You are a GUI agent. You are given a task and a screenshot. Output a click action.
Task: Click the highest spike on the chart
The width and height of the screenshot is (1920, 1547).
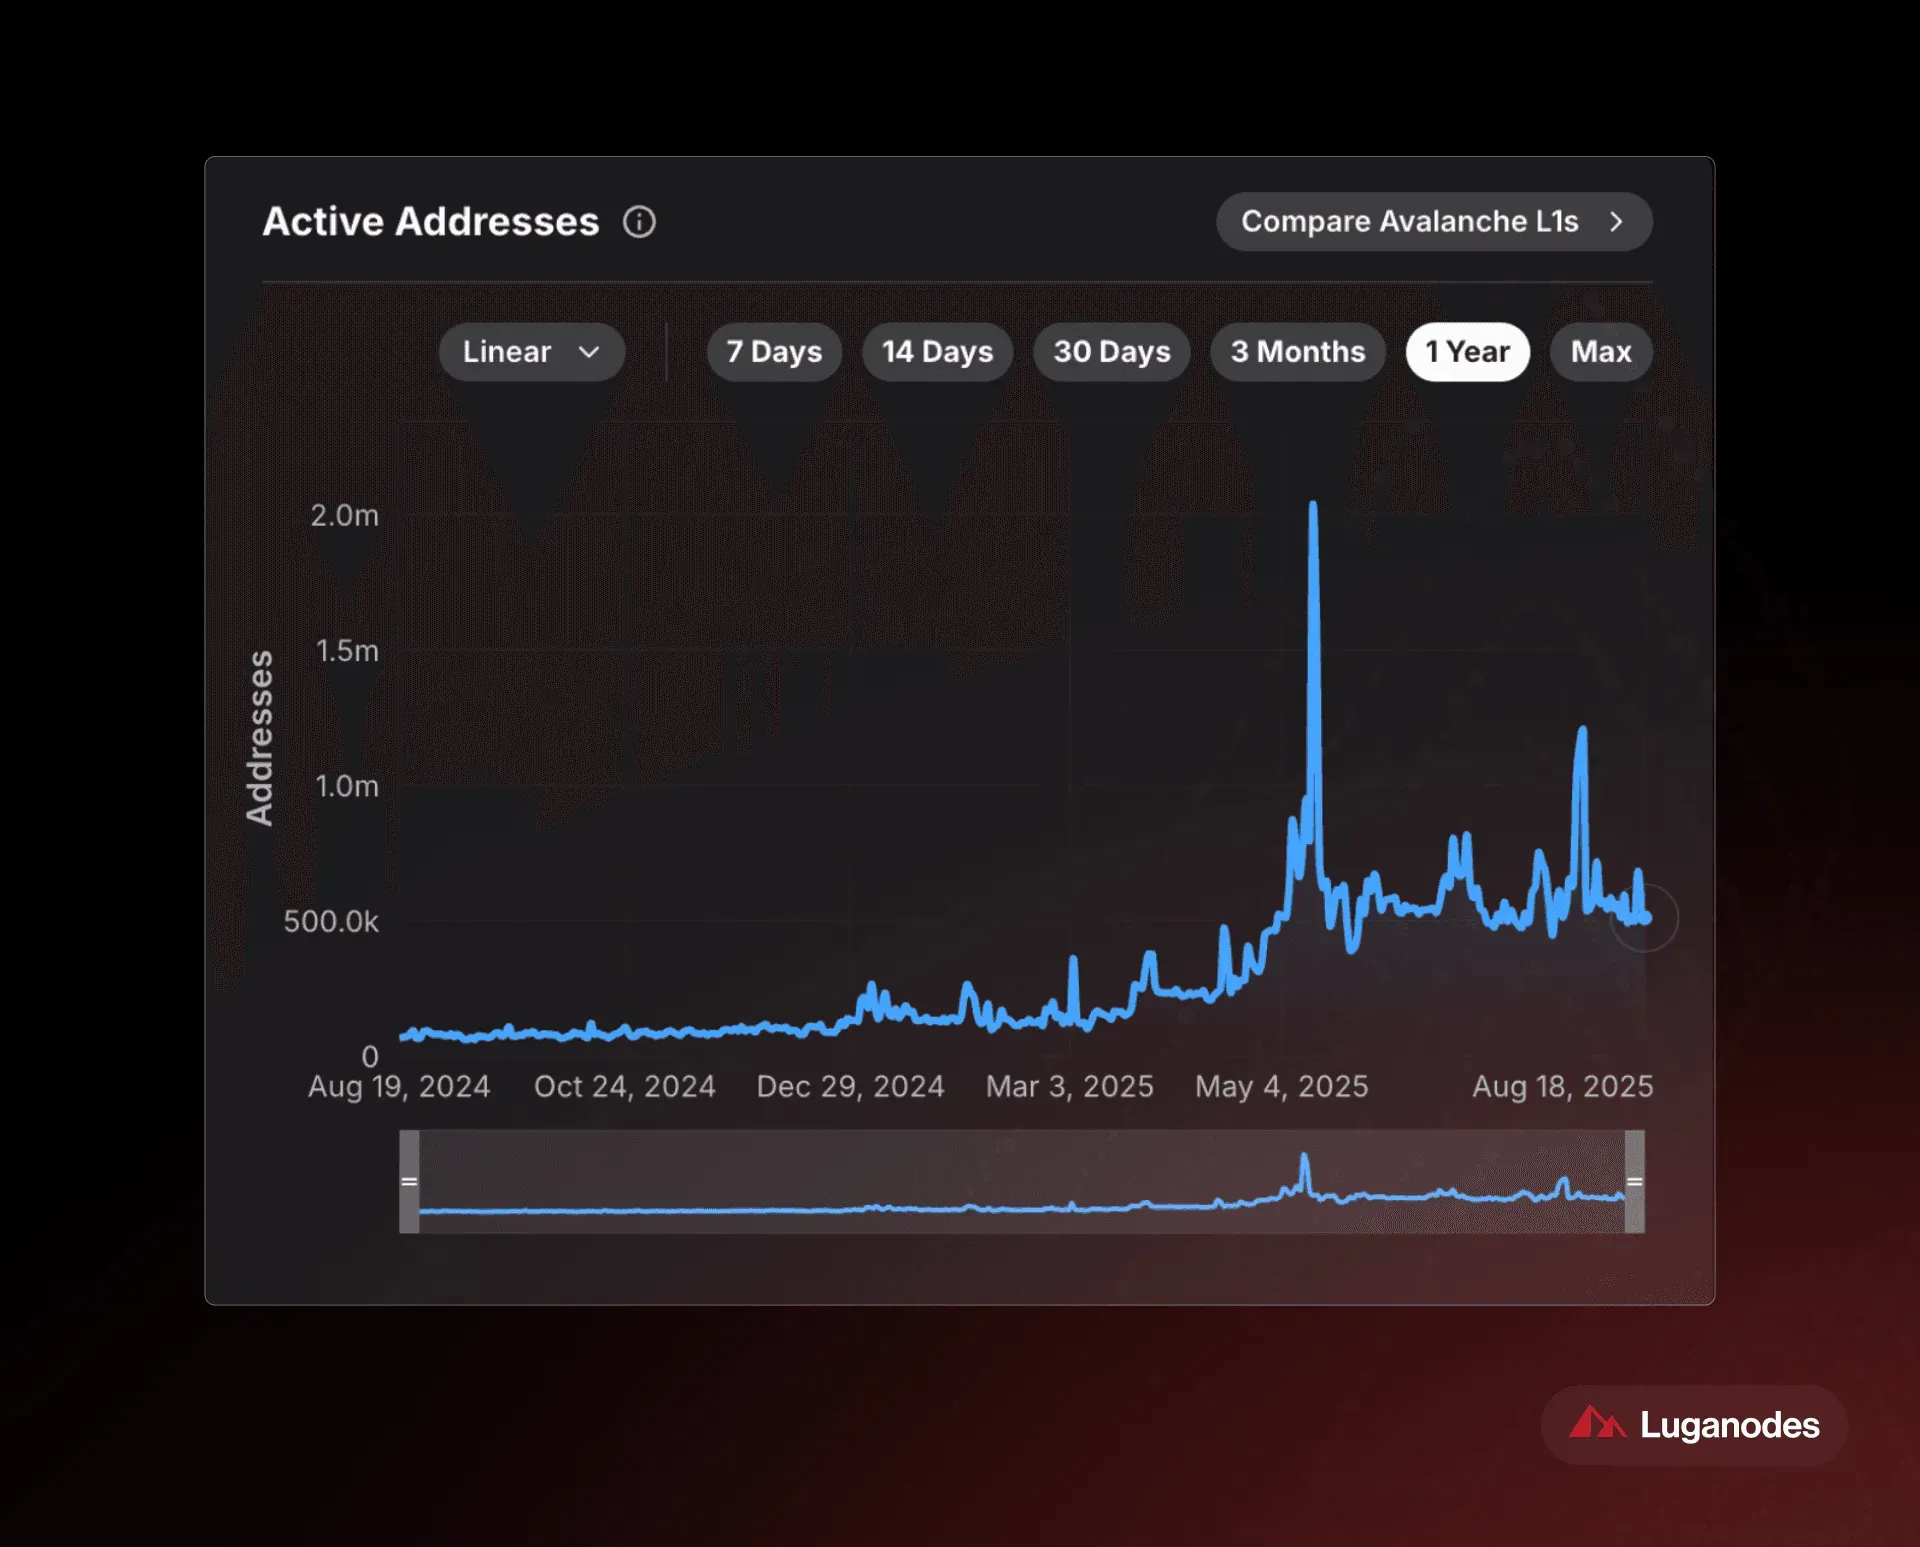pyautogui.click(x=1313, y=506)
